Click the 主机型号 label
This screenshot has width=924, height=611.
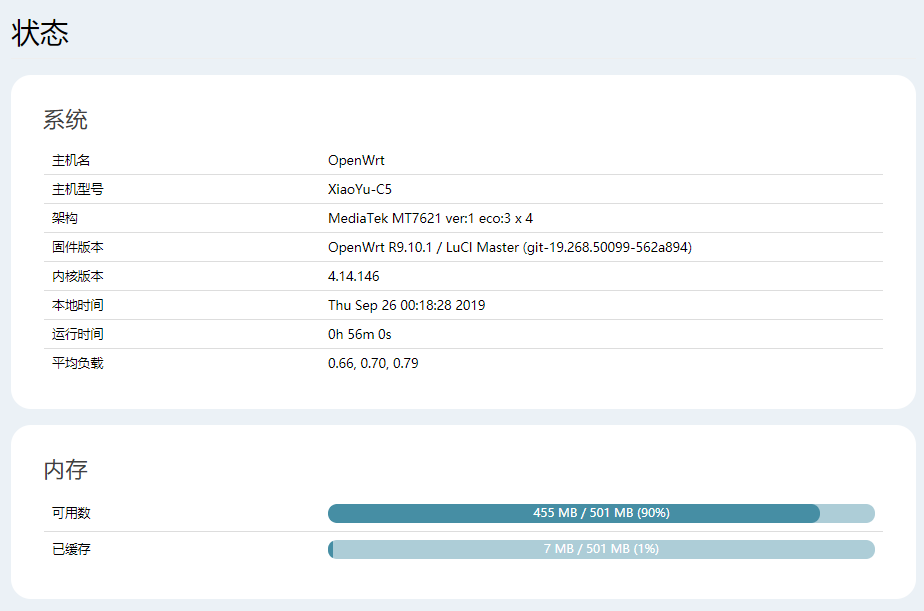[x=78, y=189]
